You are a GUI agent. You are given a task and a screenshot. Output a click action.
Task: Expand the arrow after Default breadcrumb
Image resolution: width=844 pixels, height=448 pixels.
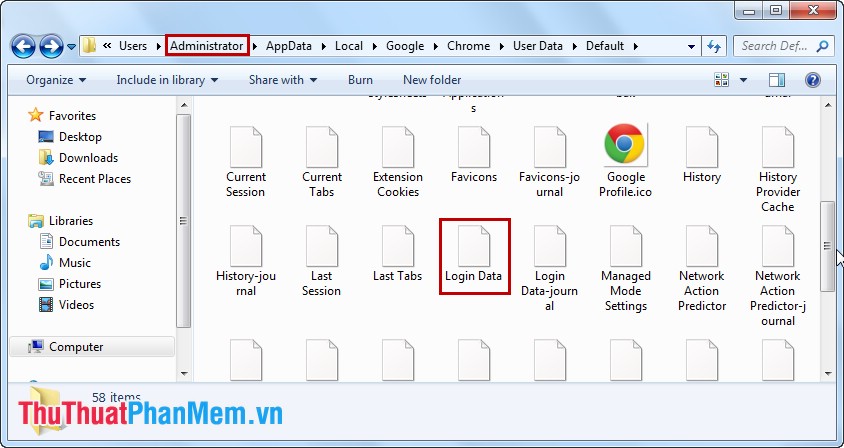click(636, 47)
